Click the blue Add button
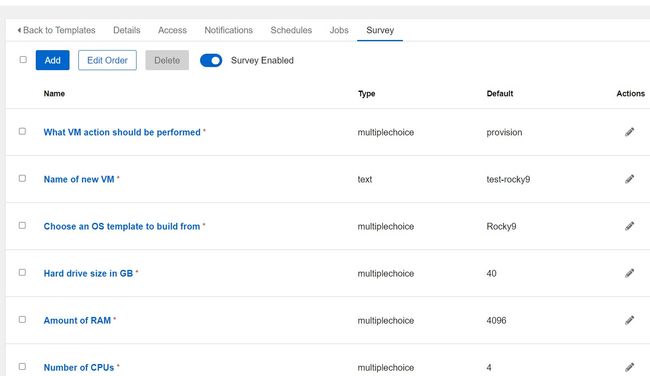This screenshot has width=650, height=376. coord(53,60)
